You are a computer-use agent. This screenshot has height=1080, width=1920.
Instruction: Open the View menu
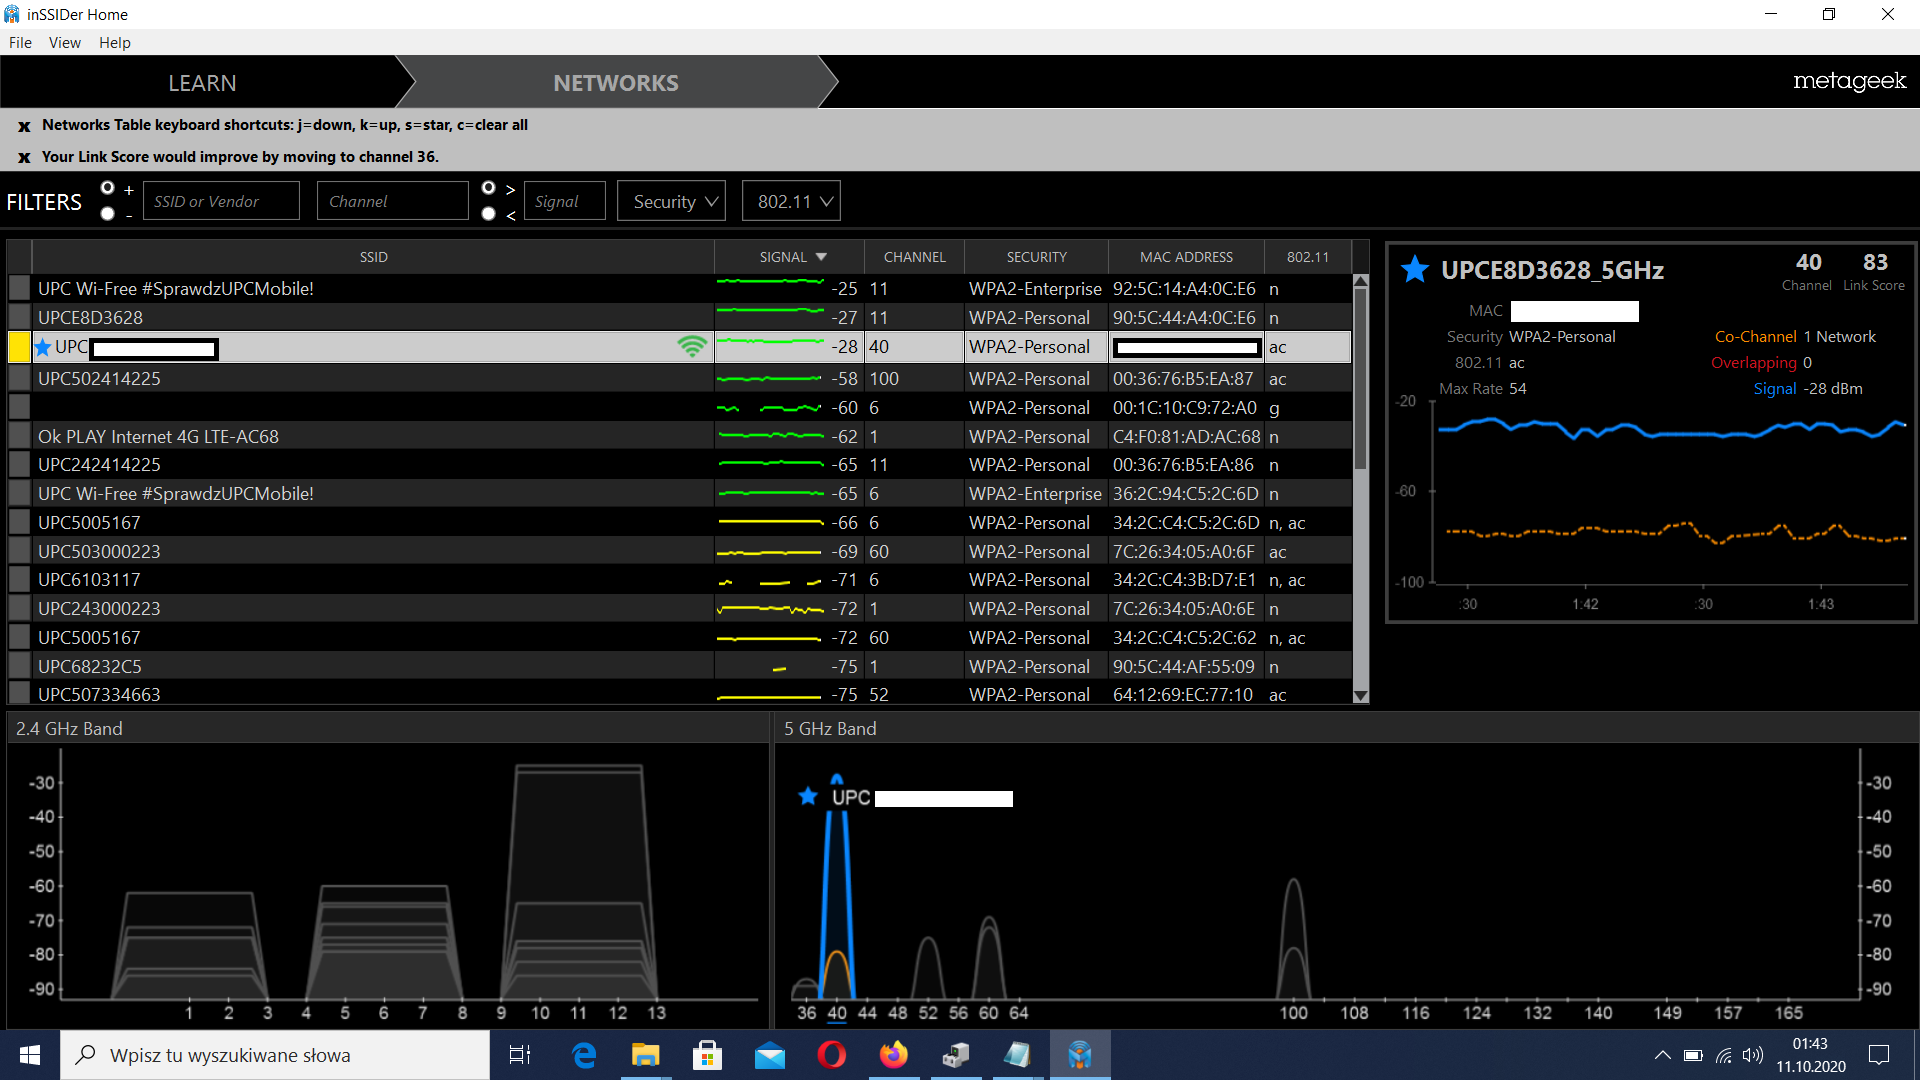click(65, 42)
